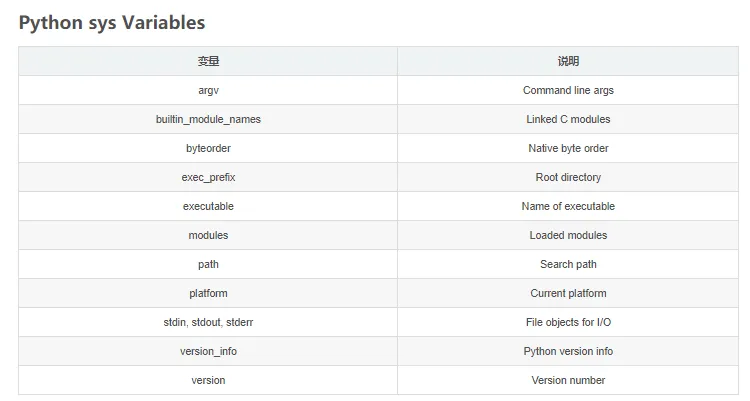The height and width of the screenshot is (401, 750).
Task: Select the 变量 column header
Action: [x=208, y=61]
